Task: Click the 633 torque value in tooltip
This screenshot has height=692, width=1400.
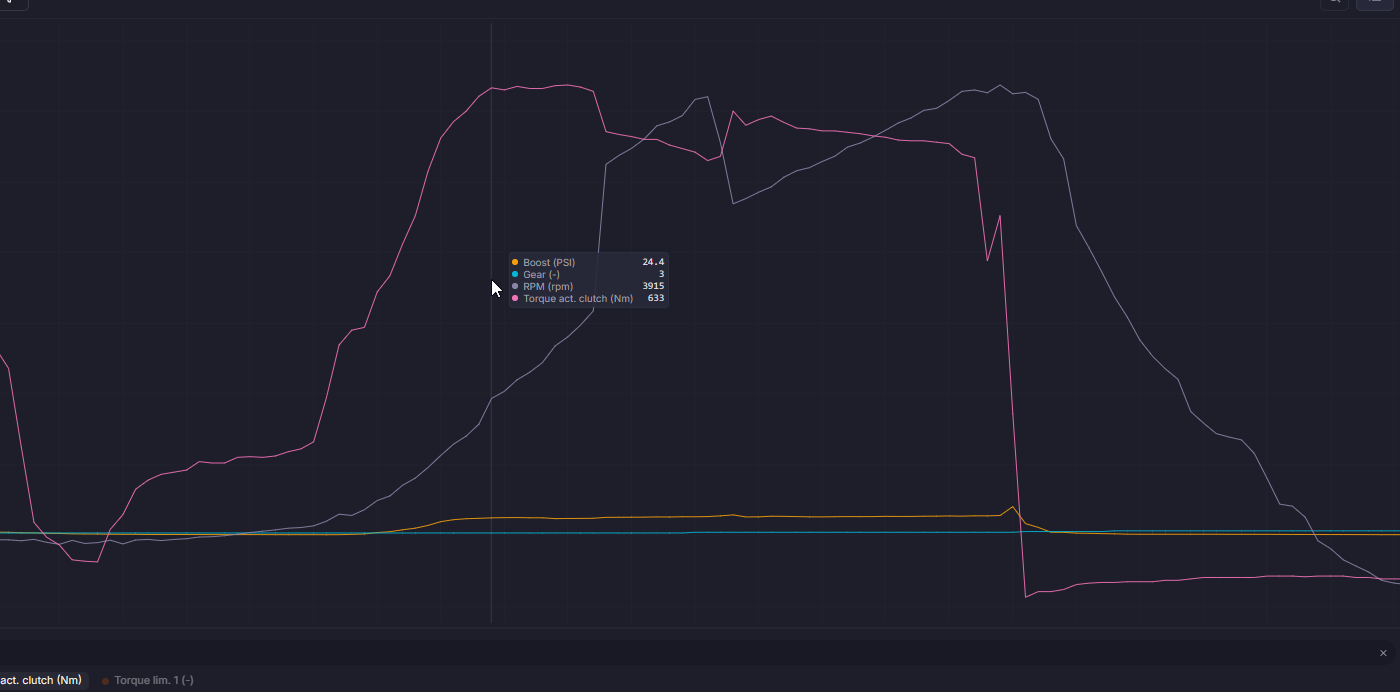Action: point(656,298)
